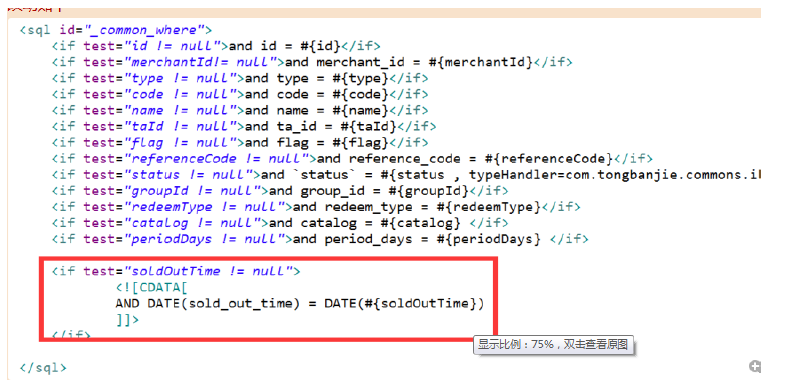
Task: Click the line with 'merchant_id = #{merchantId}'
Action: pyautogui.click(x=312, y=63)
